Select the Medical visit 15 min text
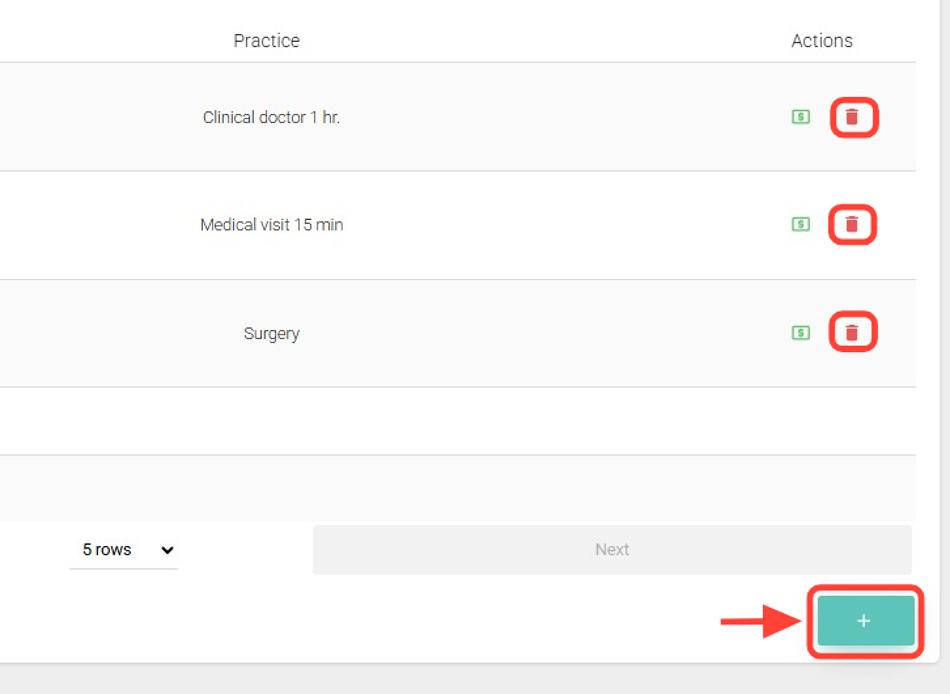 [x=271, y=225]
